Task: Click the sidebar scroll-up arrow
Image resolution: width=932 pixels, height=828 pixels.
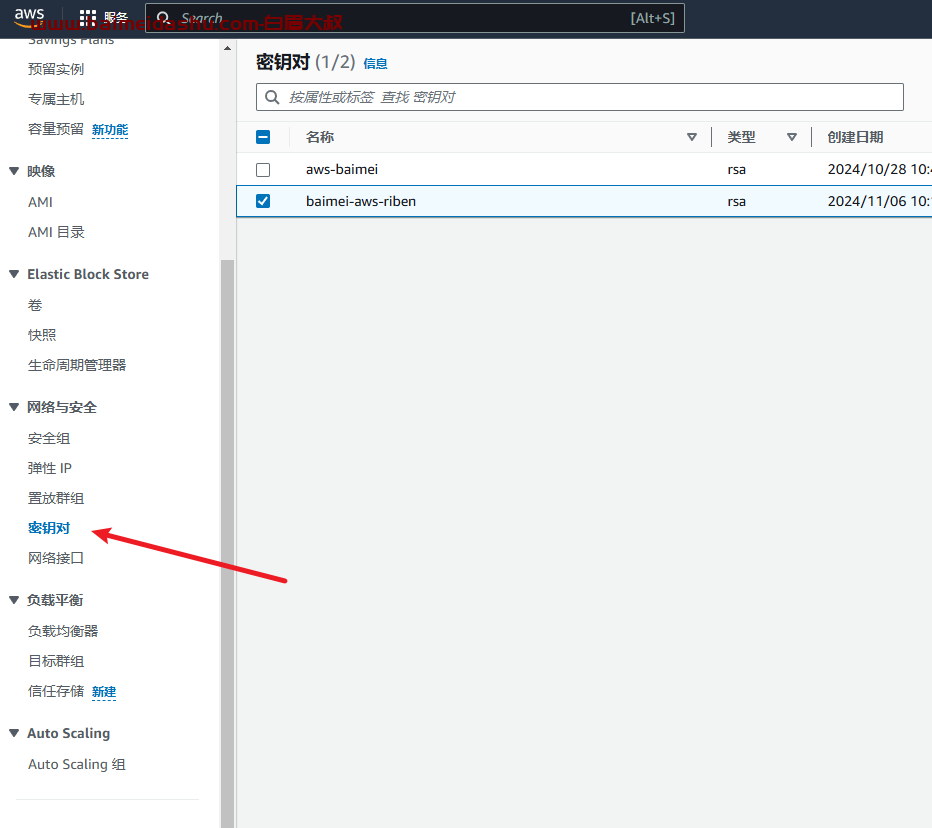Action: pos(227,48)
